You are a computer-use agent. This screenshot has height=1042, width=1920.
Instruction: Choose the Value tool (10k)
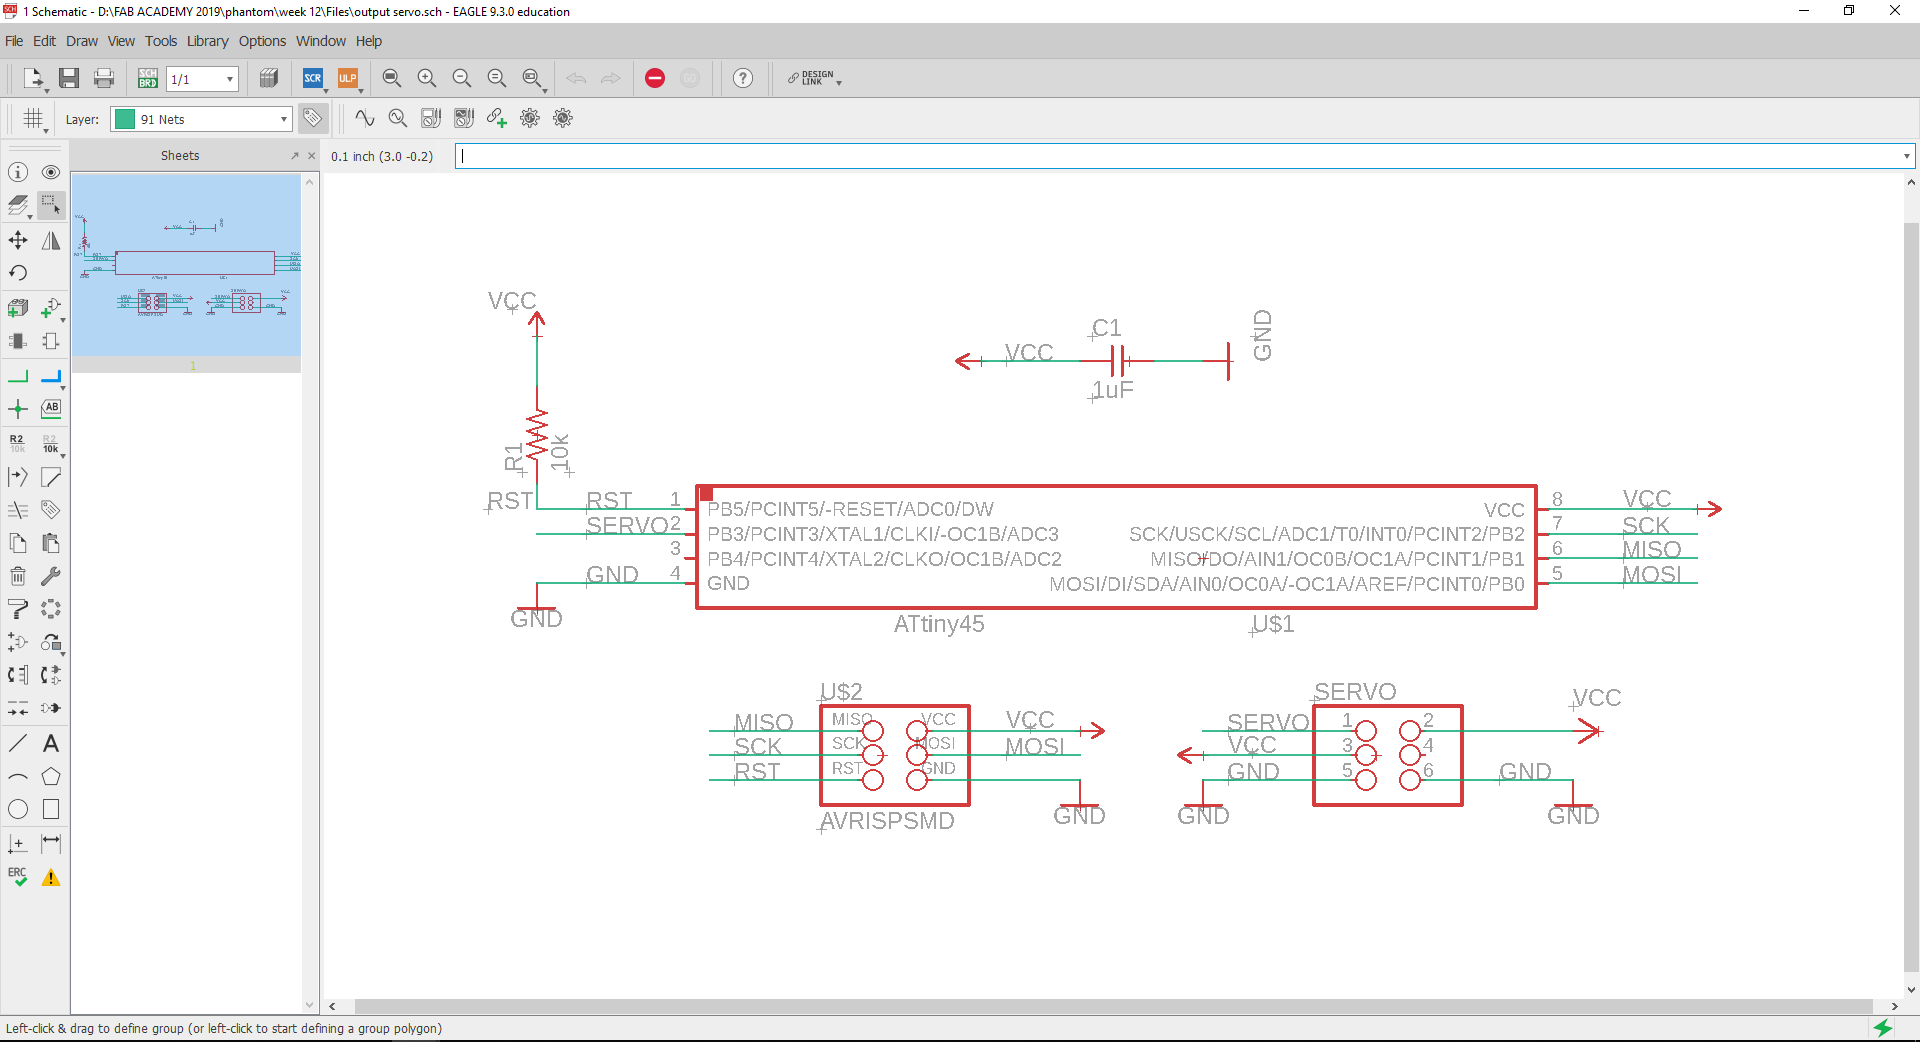coord(51,443)
